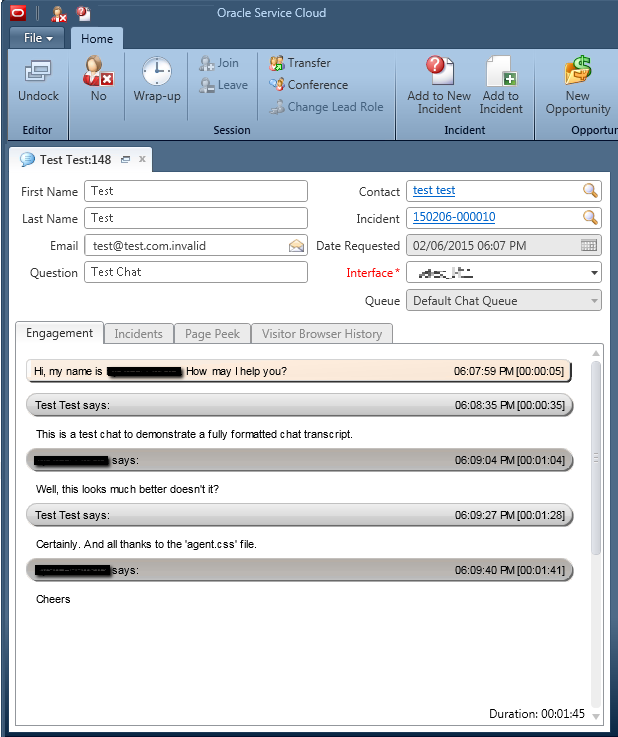The image size is (618, 737).
Task: Switch to Page Peek tab
Action: point(212,334)
